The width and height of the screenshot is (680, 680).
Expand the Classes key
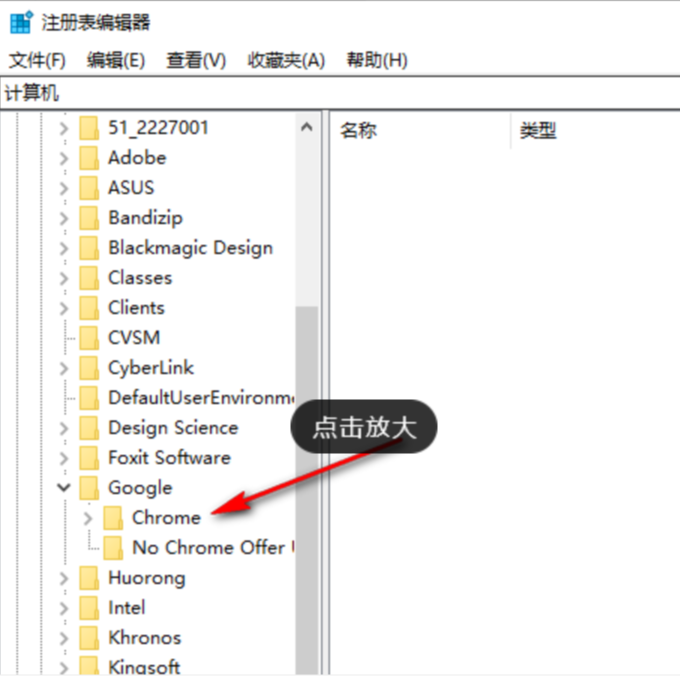64,278
